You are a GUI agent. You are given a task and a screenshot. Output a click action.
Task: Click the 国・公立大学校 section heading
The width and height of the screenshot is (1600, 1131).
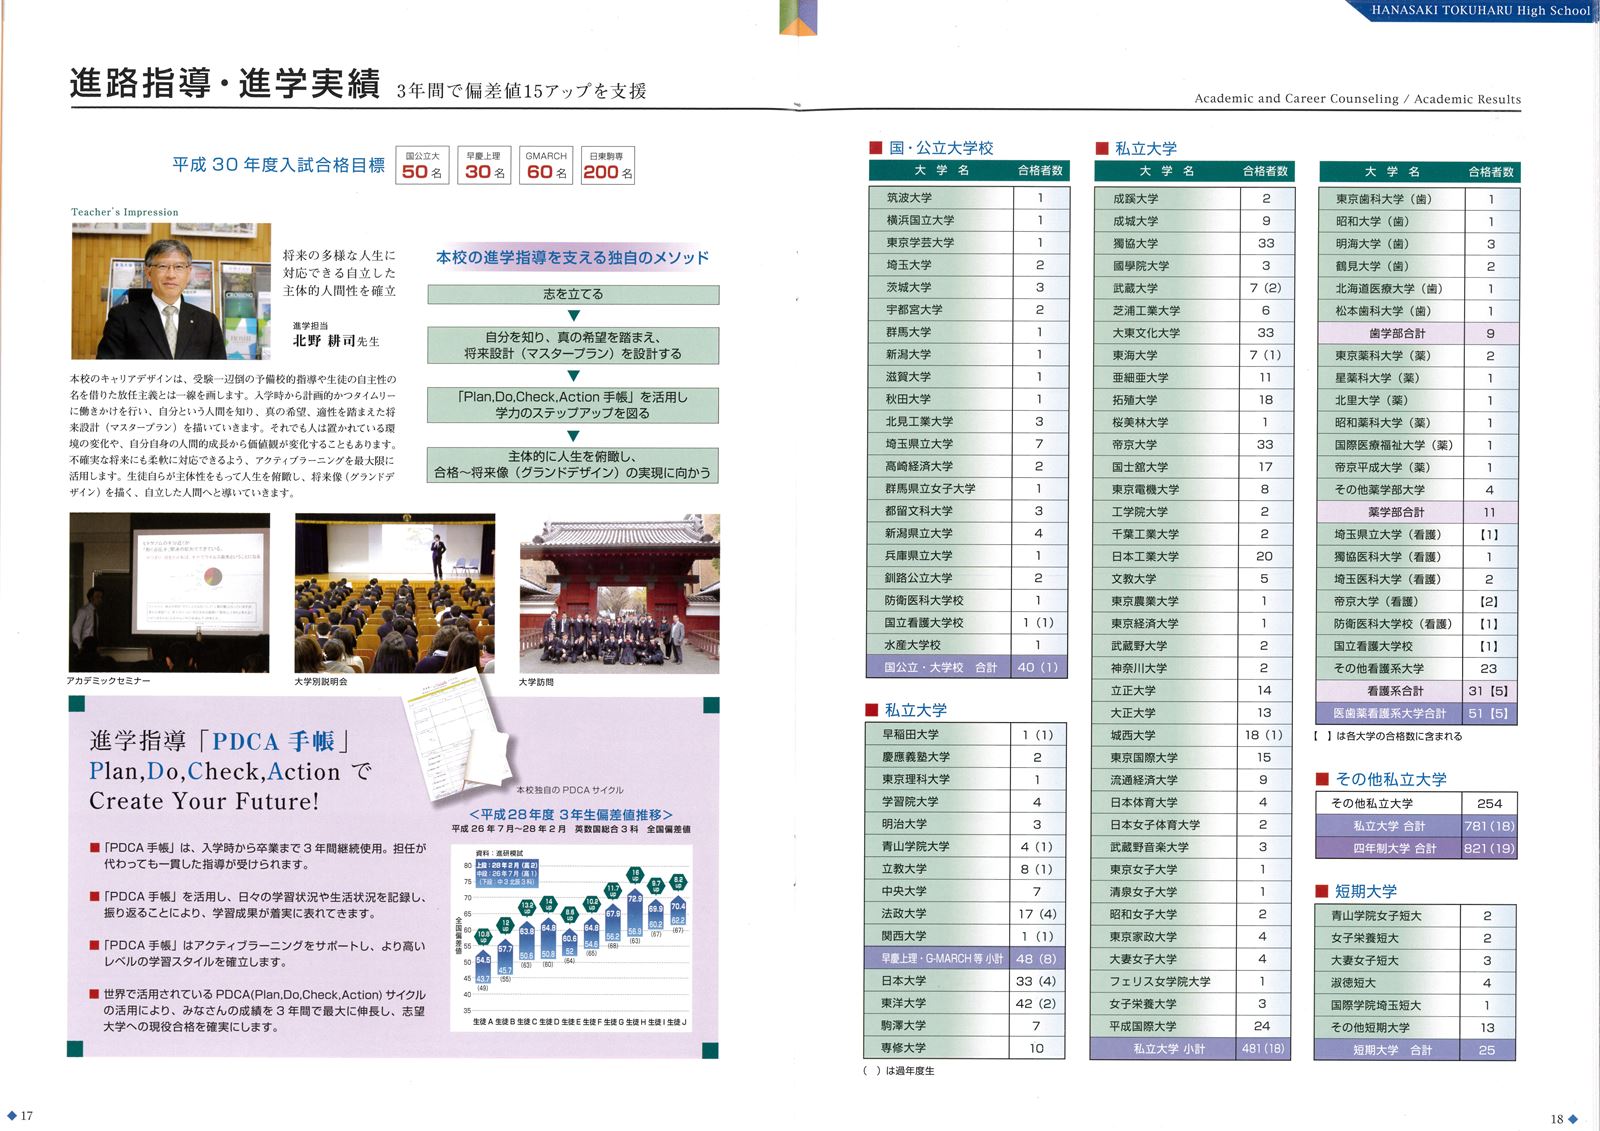click(932, 148)
